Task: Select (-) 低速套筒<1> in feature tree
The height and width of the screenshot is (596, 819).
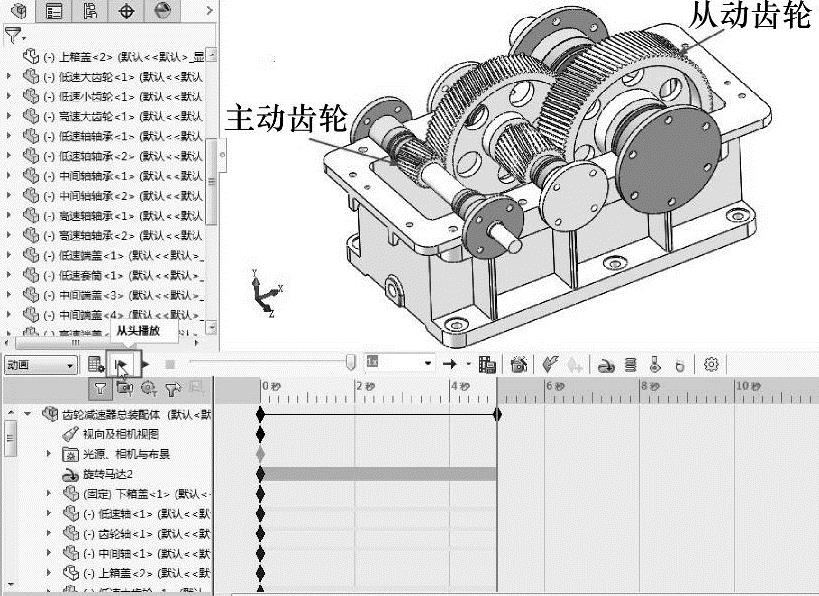Action: click(123, 275)
